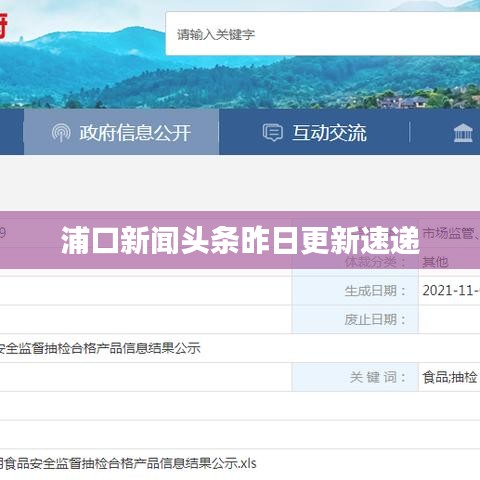
Task: Click the 浦口新闻头条昨日更新速递 banner title
Action: (x=240, y=240)
